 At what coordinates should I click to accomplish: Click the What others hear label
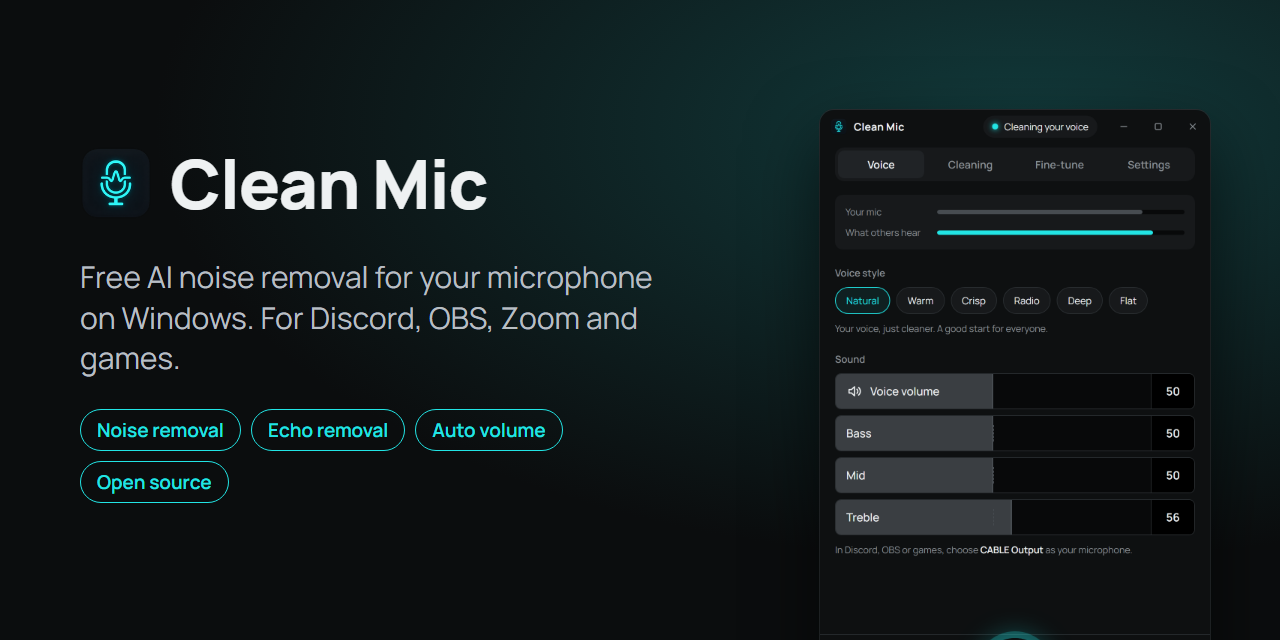point(883,233)
